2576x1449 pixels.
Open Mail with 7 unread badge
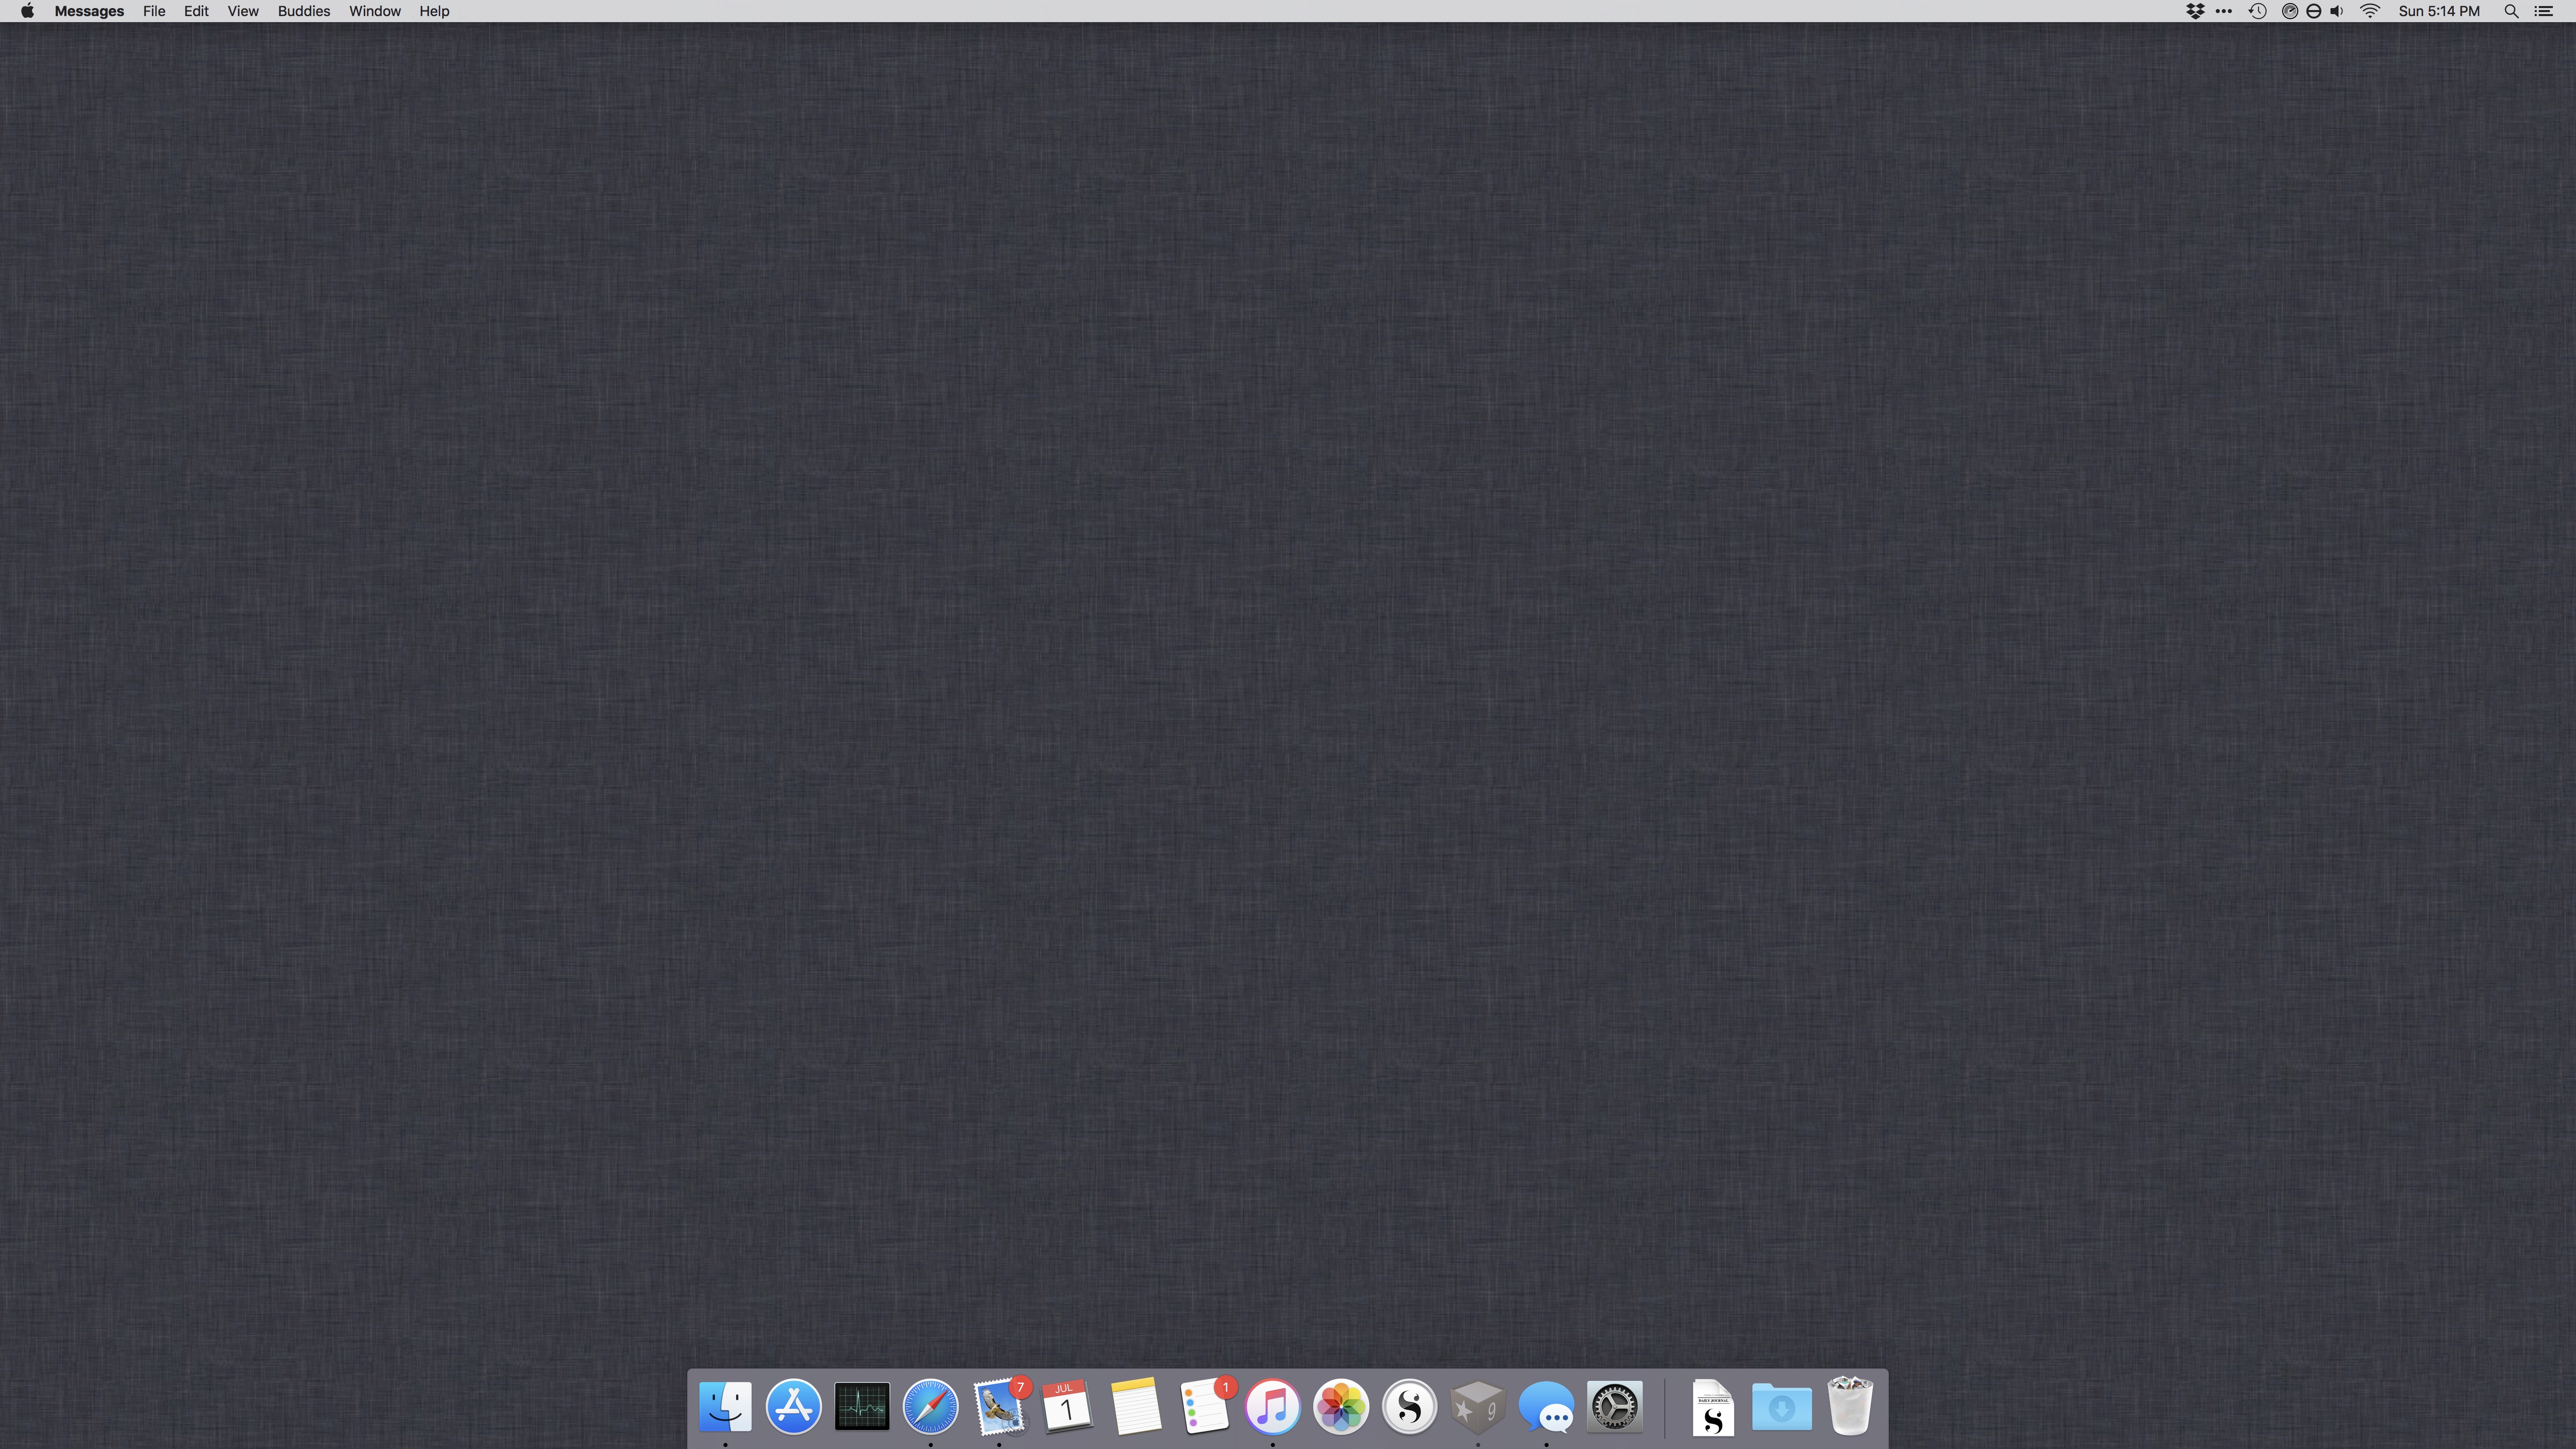coord(998,1406)
